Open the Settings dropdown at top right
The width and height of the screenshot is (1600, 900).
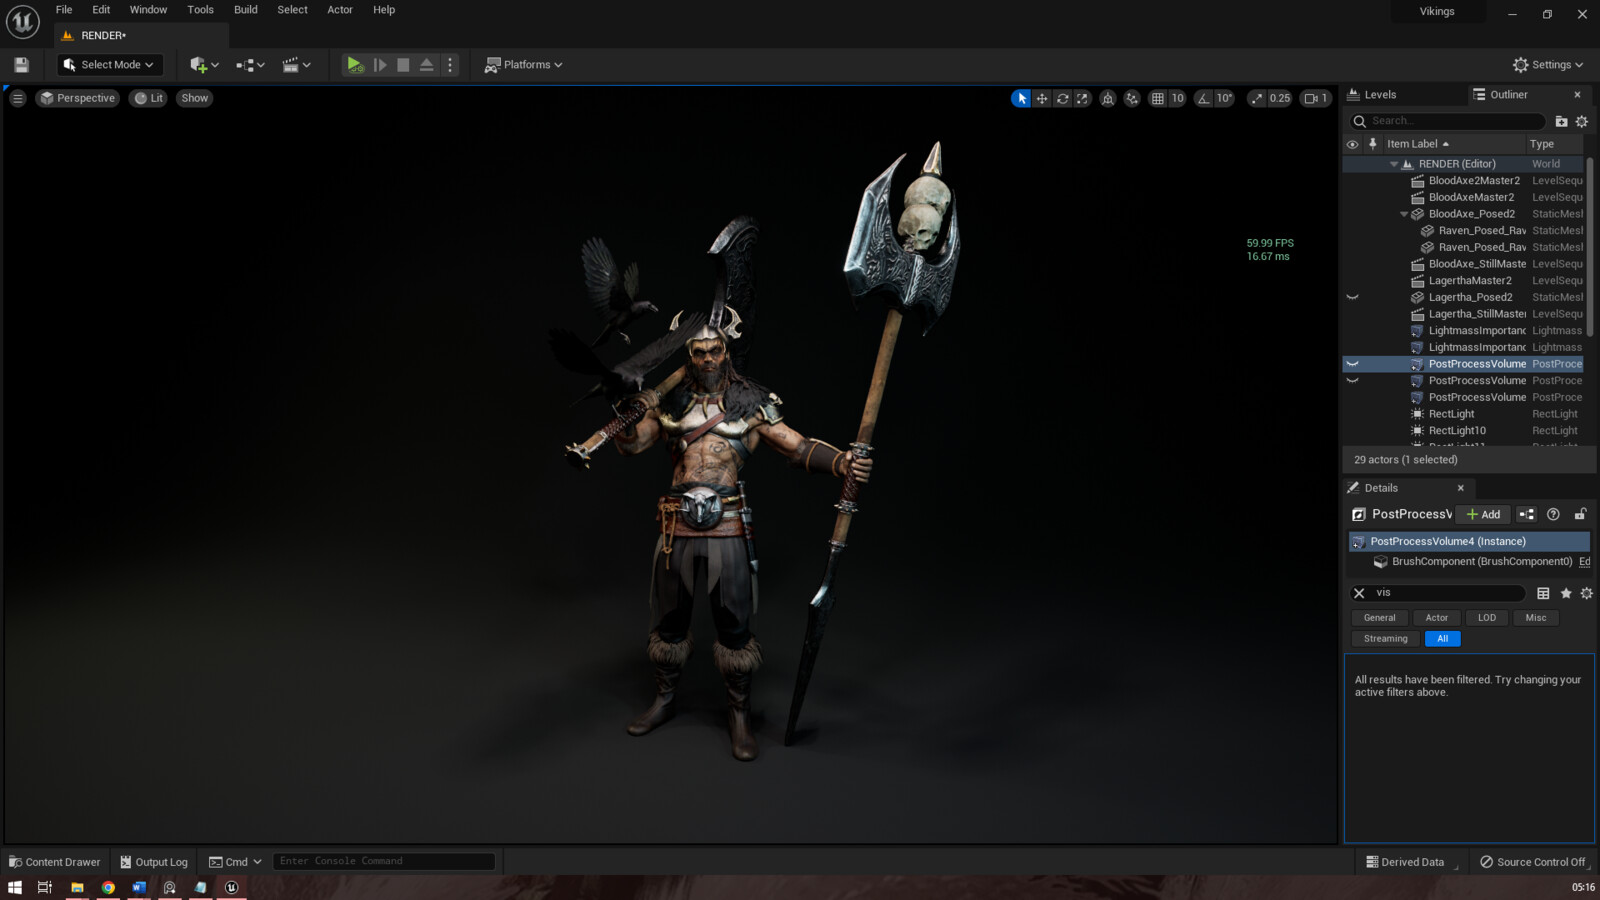tap(1548, 65)
